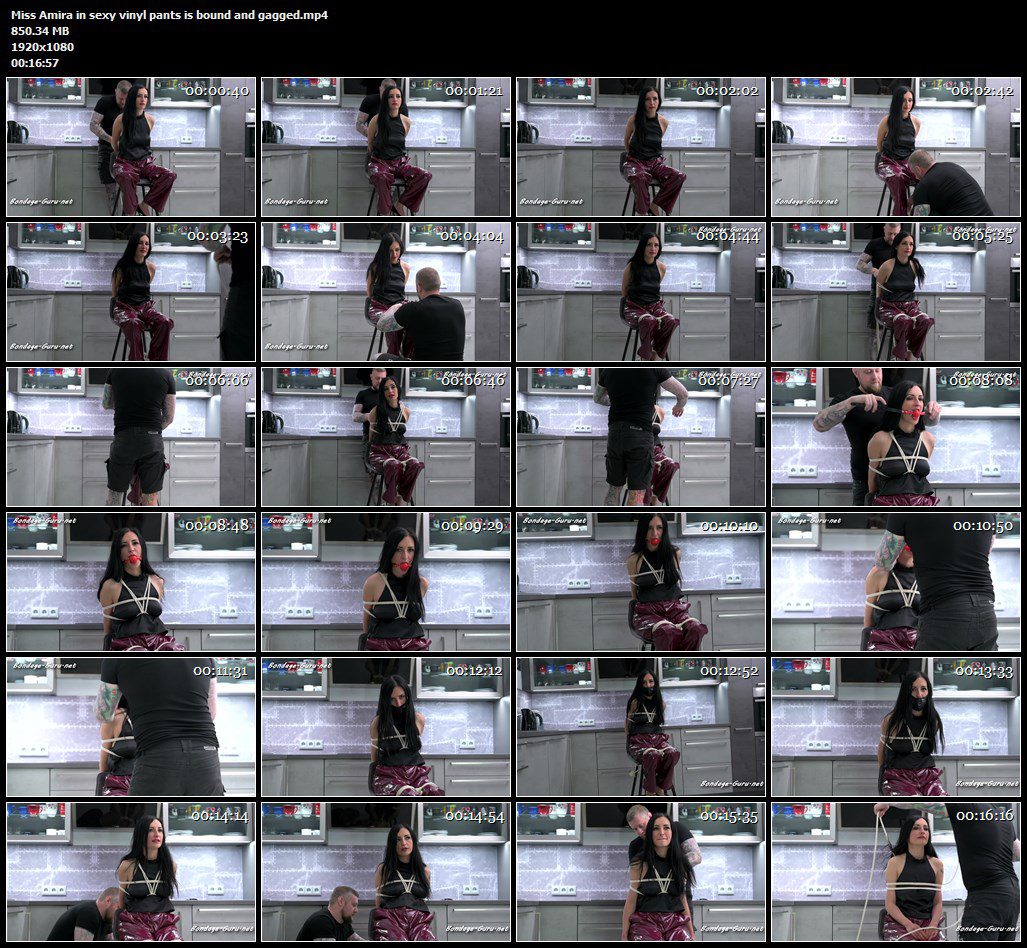
Task: Click the 00:06:06 thumbnail
Action: (x=131, y=437)
